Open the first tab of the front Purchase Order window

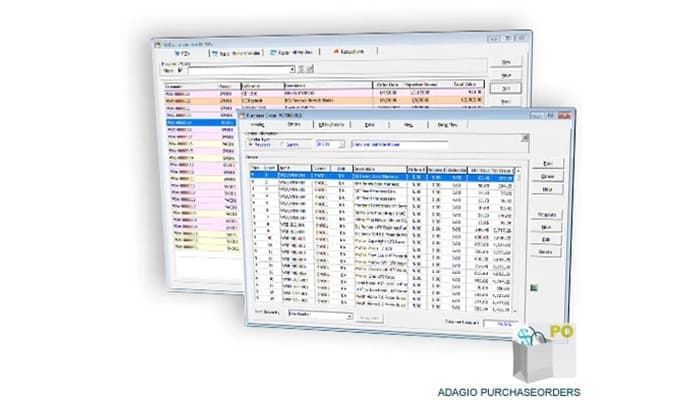258,125
